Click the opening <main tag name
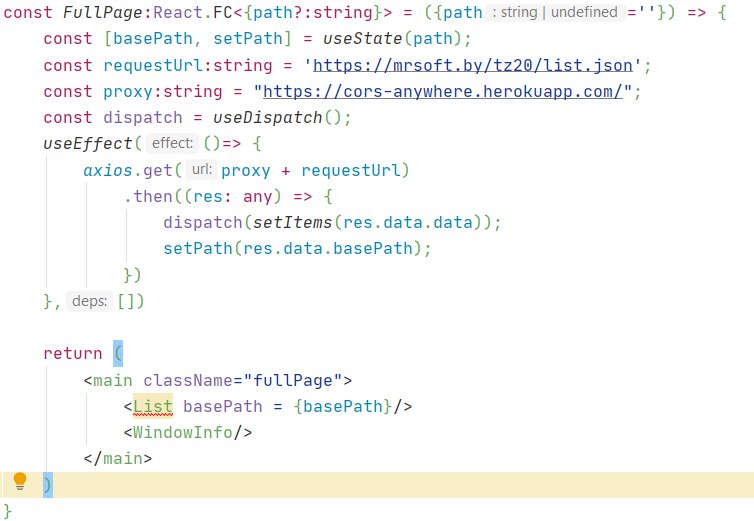The image size is (754, 521). 113,381
